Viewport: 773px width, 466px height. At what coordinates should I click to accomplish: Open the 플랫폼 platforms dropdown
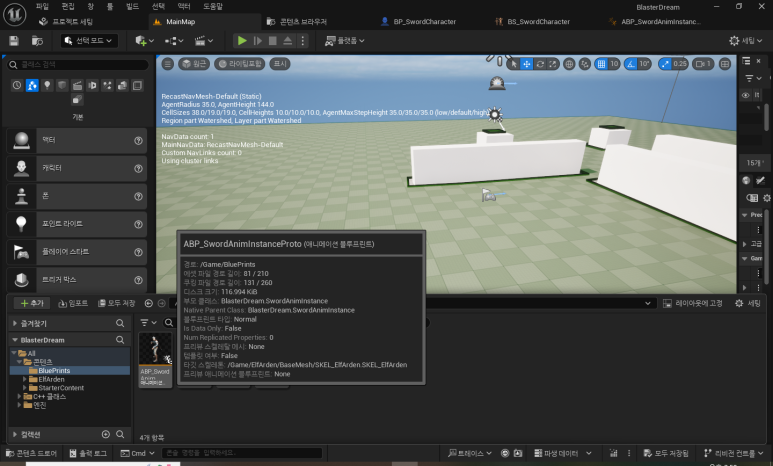pos(345,41)
